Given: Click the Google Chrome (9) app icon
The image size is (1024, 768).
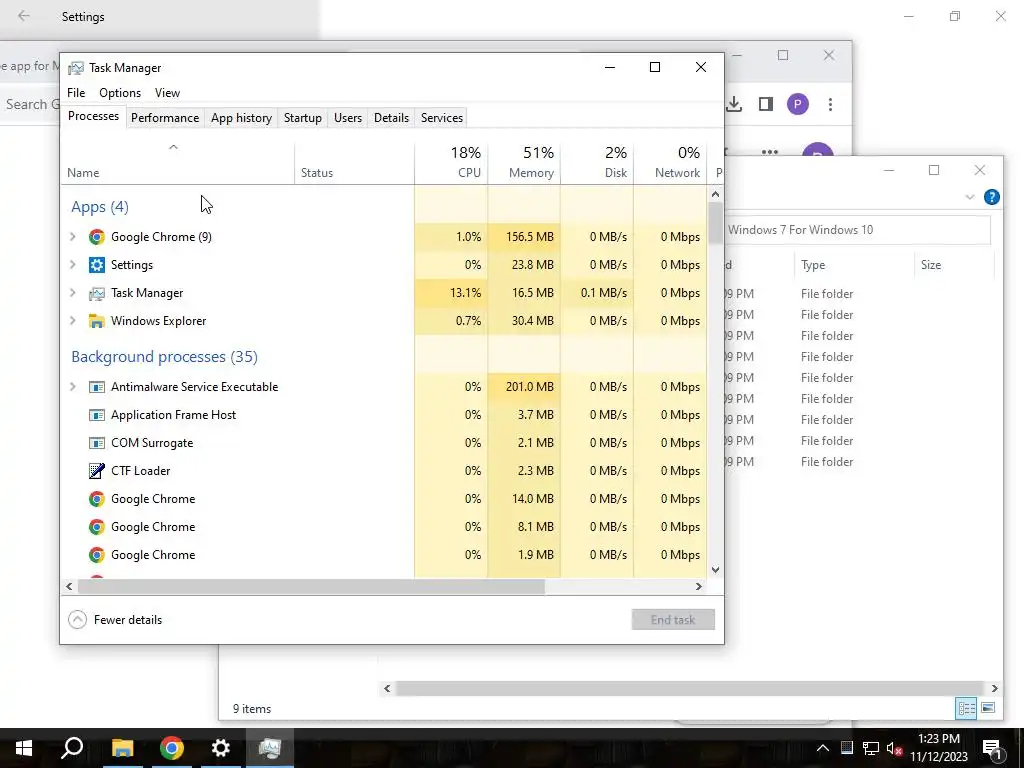Looking at the screenshot, I should click(97, 237).
